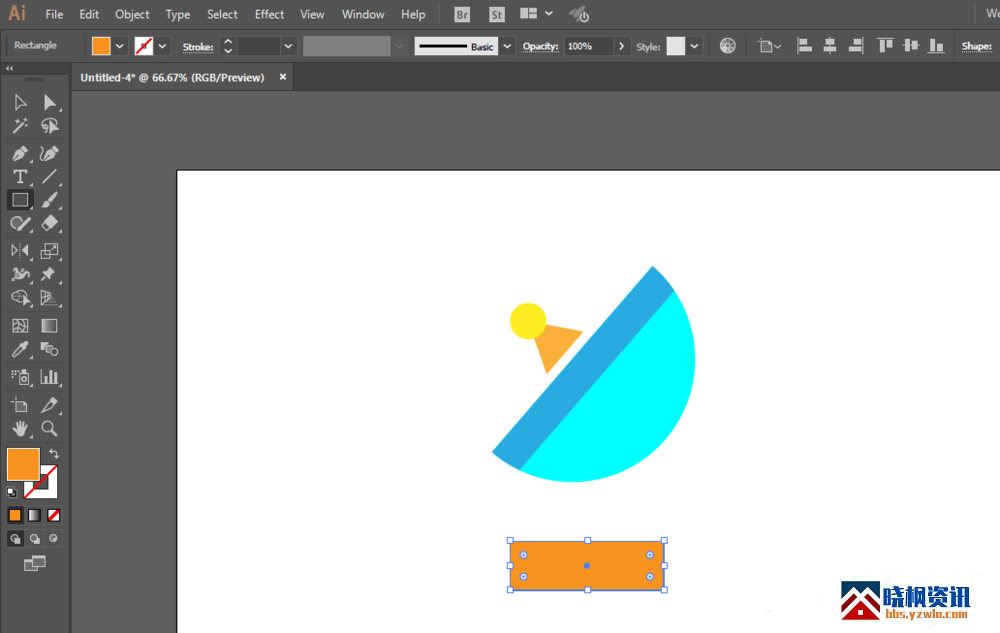The height and width of the screenshot is (633, 1000).
Task: Click the large orange Fill swatch
Action: coord(22,464)
